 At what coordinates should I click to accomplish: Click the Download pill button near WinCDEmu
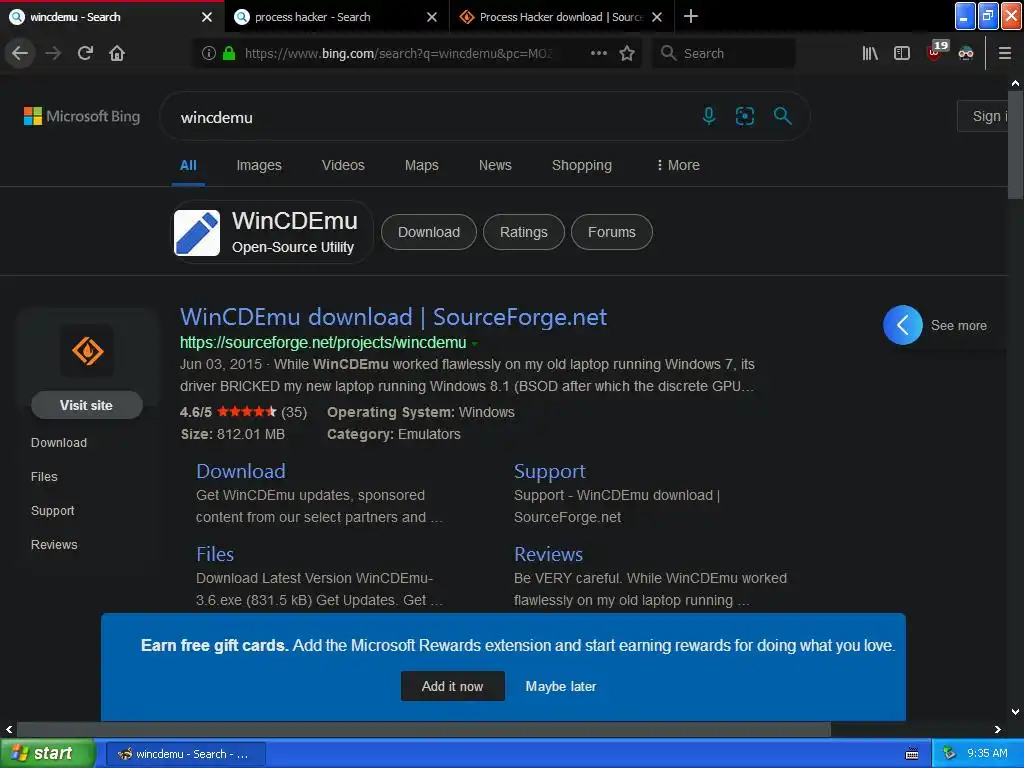click(x=428, y=232)
